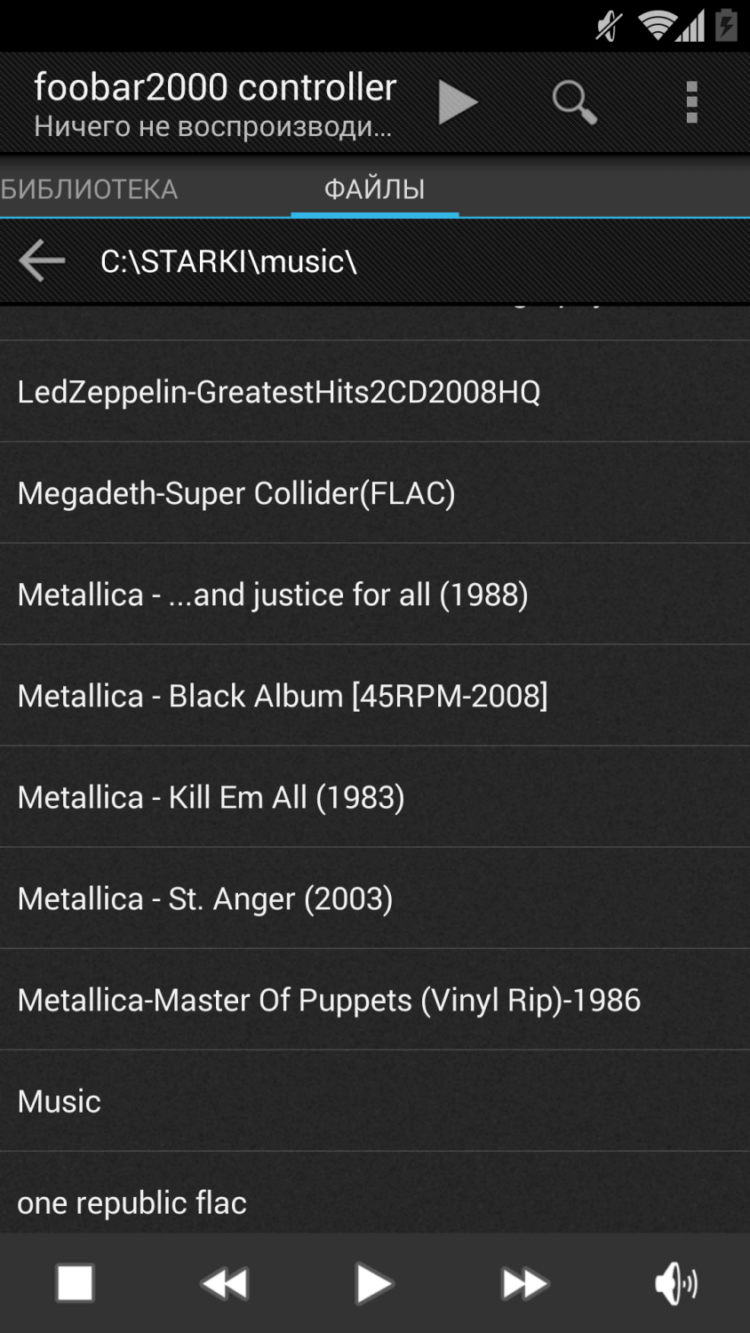The image size is (750, 1333).
Task: Switch to the БИБЛИОТЕКА tab
Action: pyautogui.click(x=88, y=188)
